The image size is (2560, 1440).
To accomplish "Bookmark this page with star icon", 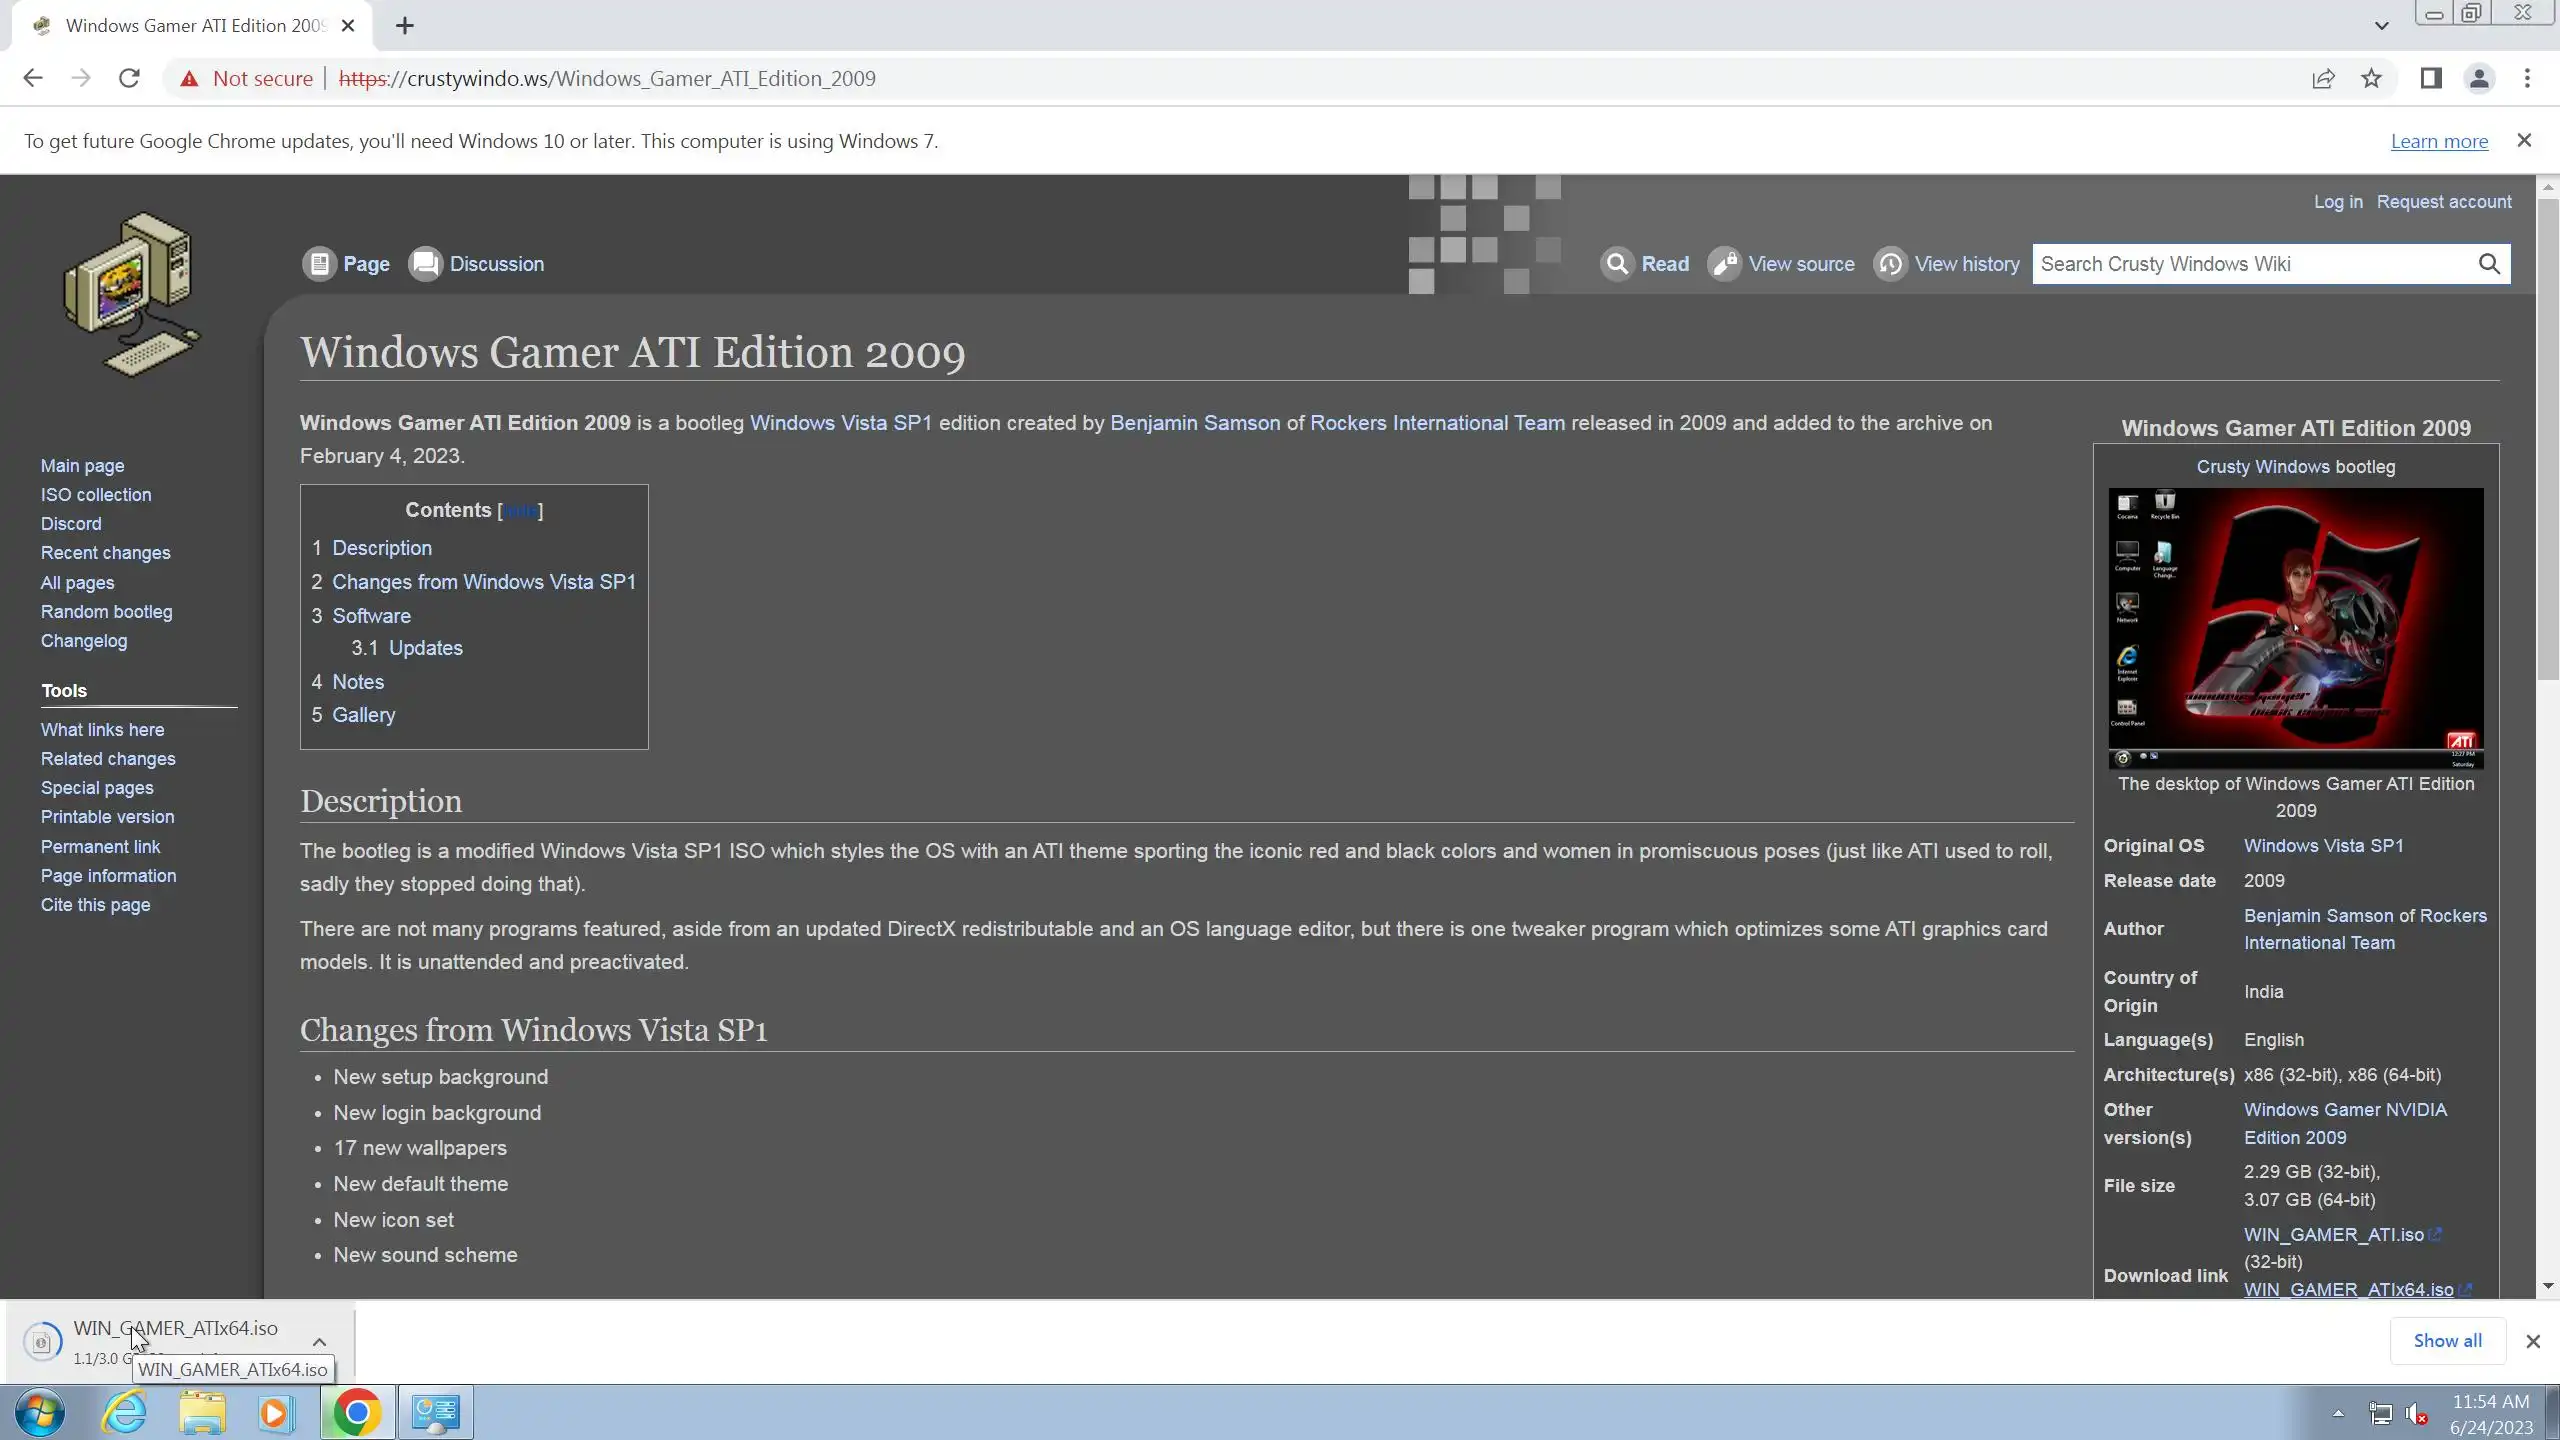I will (x=2371, y=78).
